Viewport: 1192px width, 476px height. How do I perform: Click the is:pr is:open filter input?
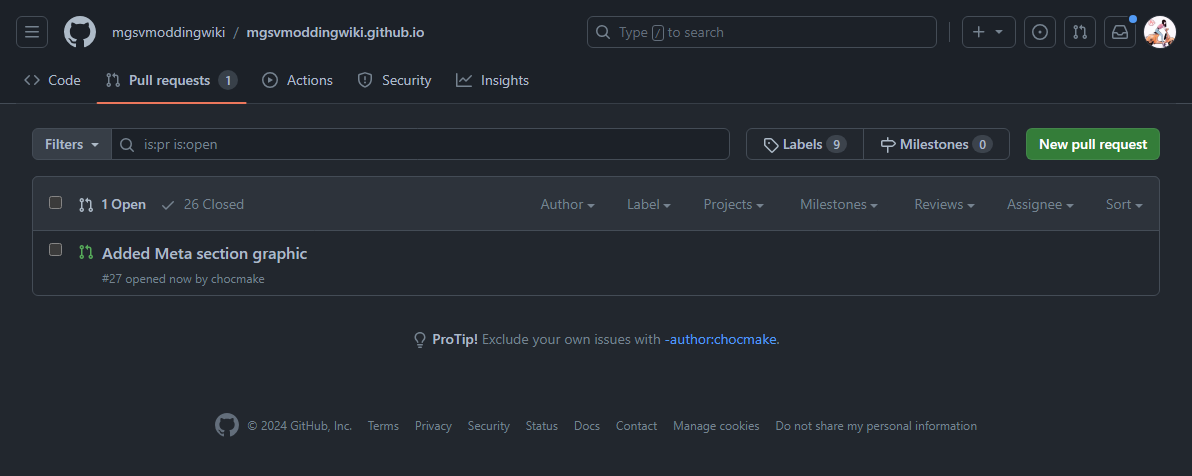tap(420, 144)
